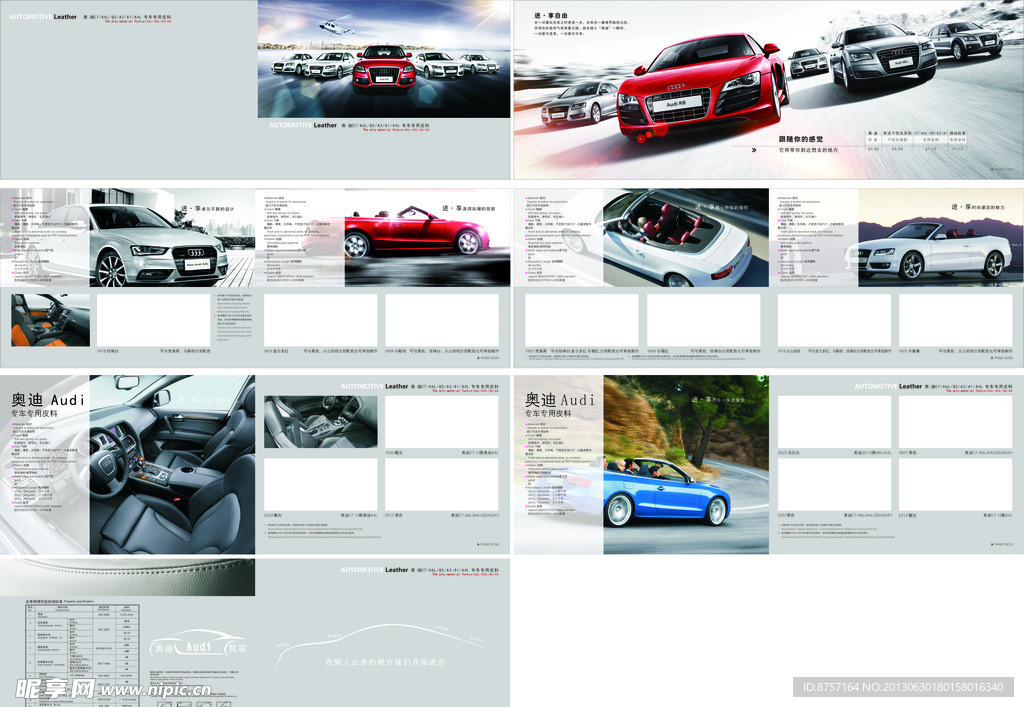The image size is (1024, 707).
Task: Select the blank leather swatch labeled 1805
Action: (x=321, y=320)
